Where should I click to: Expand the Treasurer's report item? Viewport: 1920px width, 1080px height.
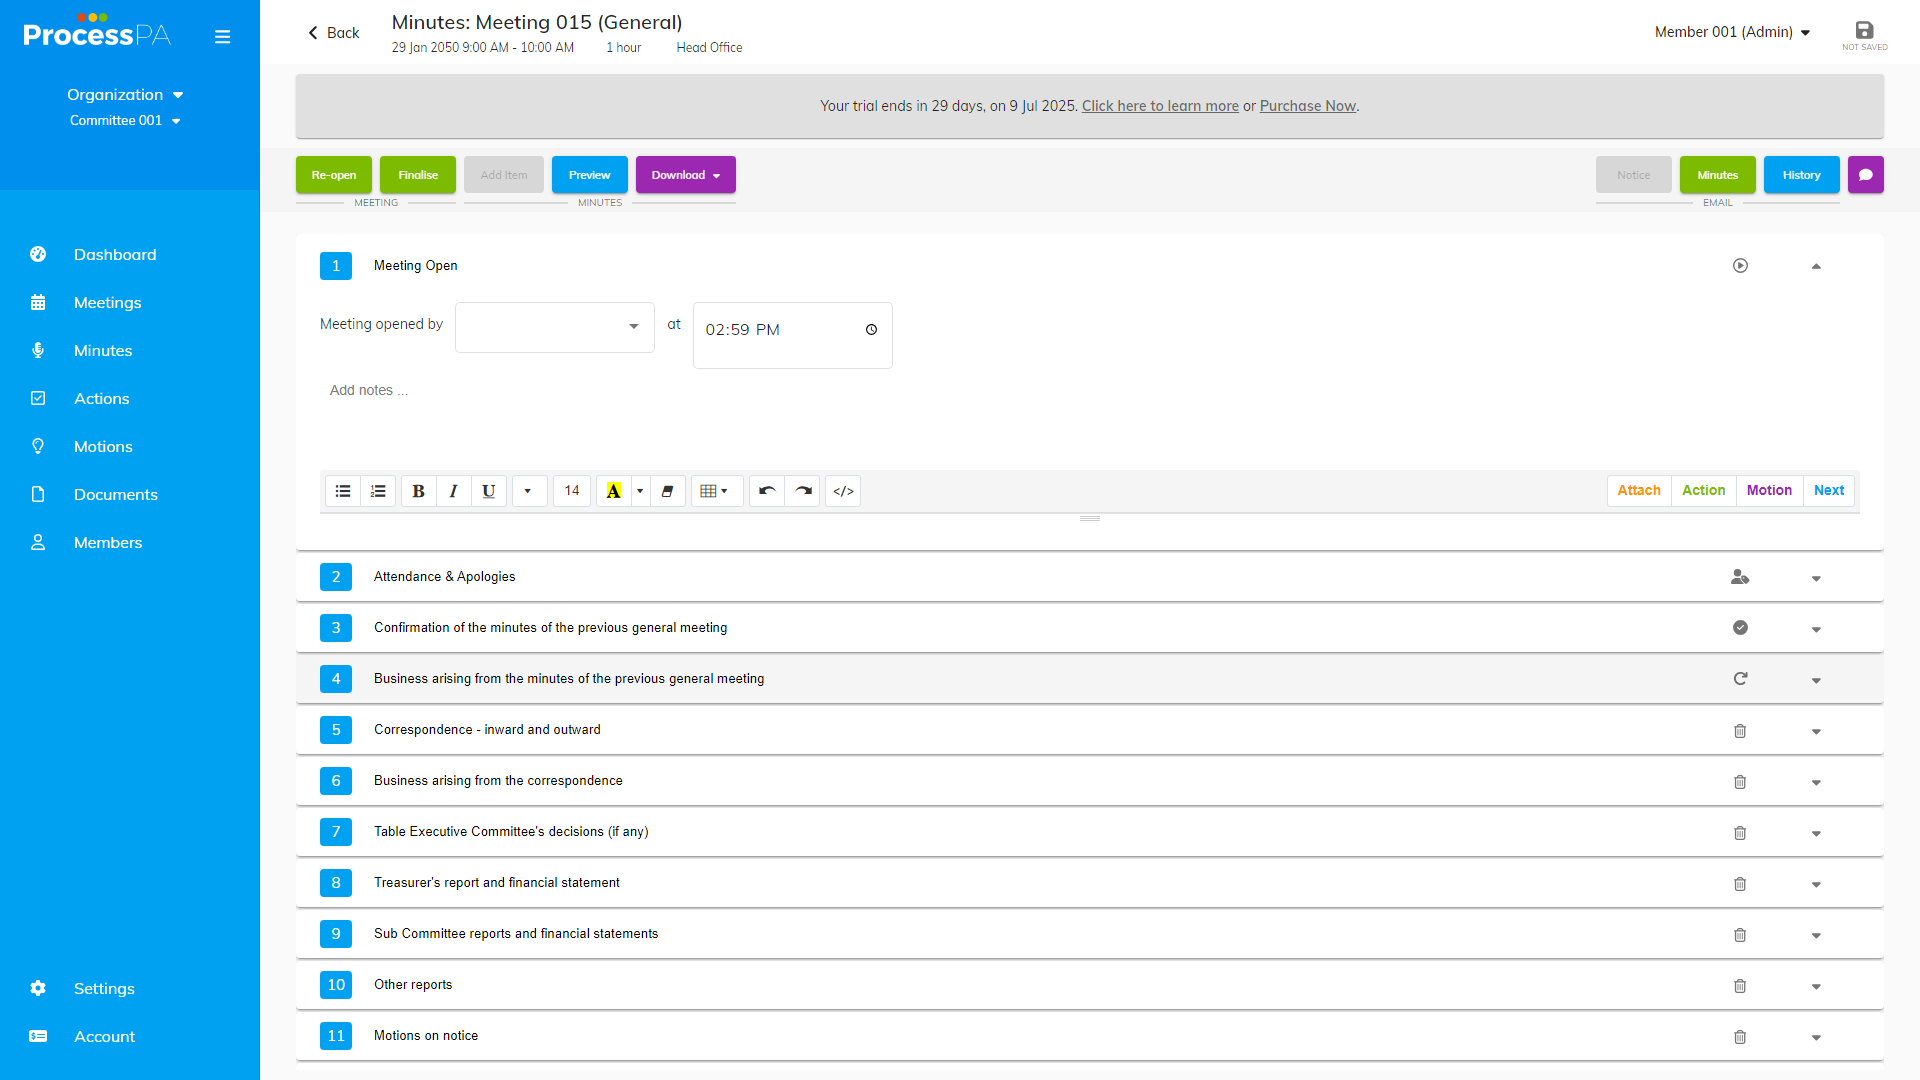[x=1816, y=884]
